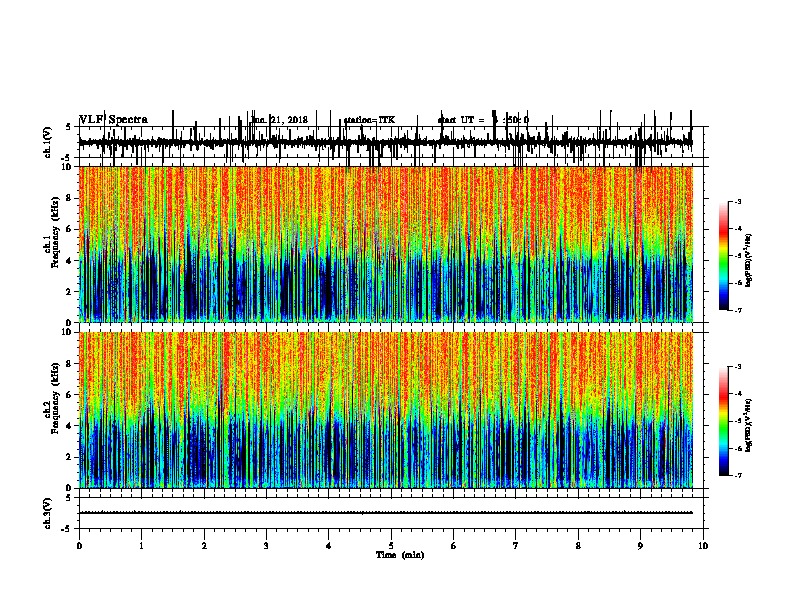Click the ch.1 frequency tick label "4"

70,261
